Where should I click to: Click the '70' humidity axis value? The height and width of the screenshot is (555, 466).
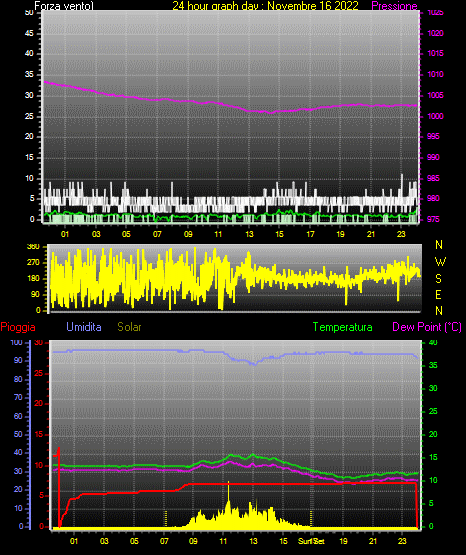[x=18, y=397]
